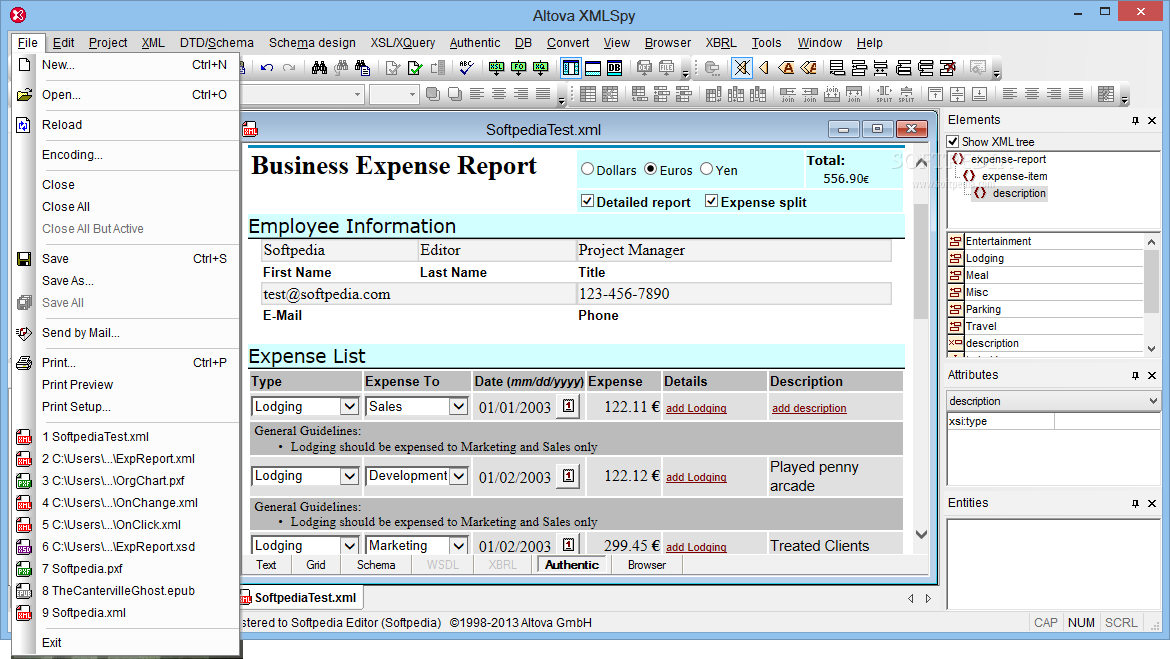Expand the main toolbar overflow arrow after FILE icon
The width and height of the screenshot is (1170, 659).
point(686,73)
